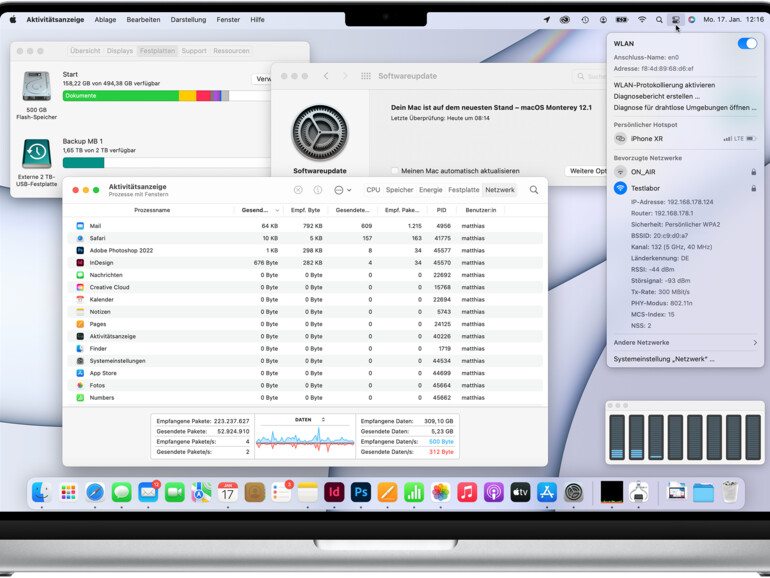Image resolution: width=770 pixels, height=578 pixels.
Task: Select the Testlabor network
Action: (685, 188)
